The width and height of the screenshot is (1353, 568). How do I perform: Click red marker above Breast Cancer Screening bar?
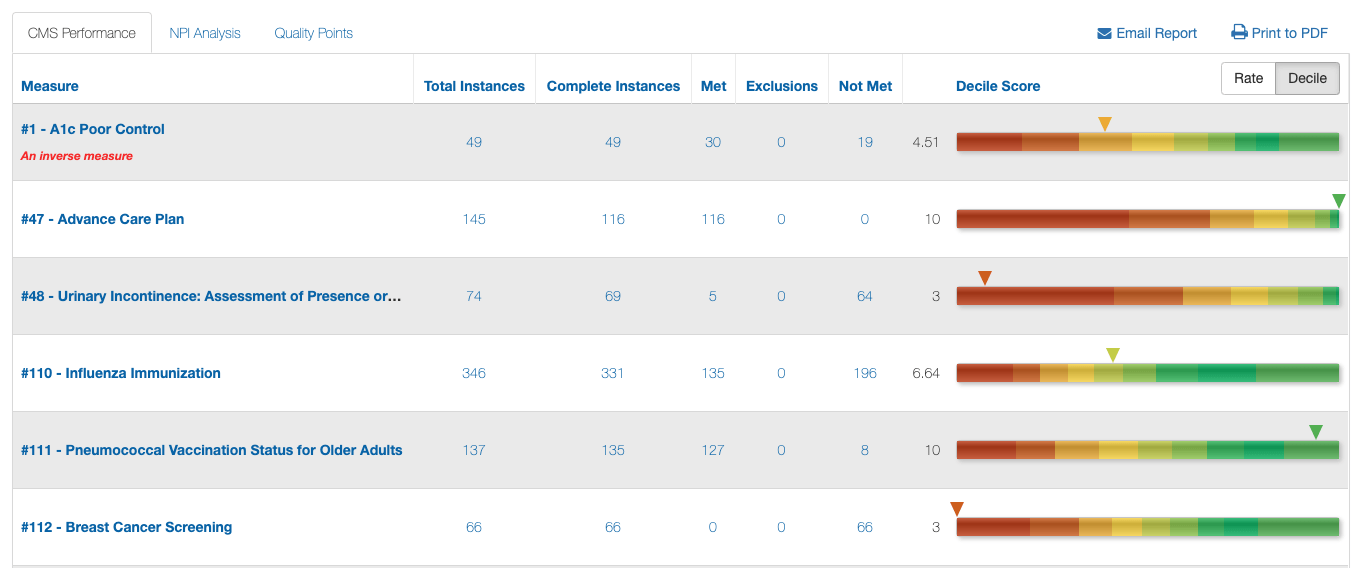[957, 509]
